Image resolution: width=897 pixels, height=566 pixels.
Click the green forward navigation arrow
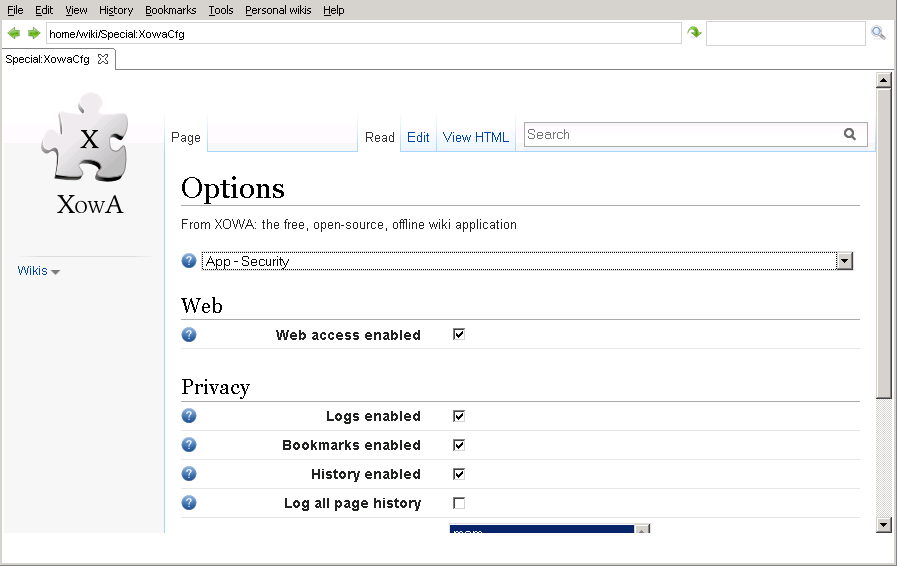[34, 33]
